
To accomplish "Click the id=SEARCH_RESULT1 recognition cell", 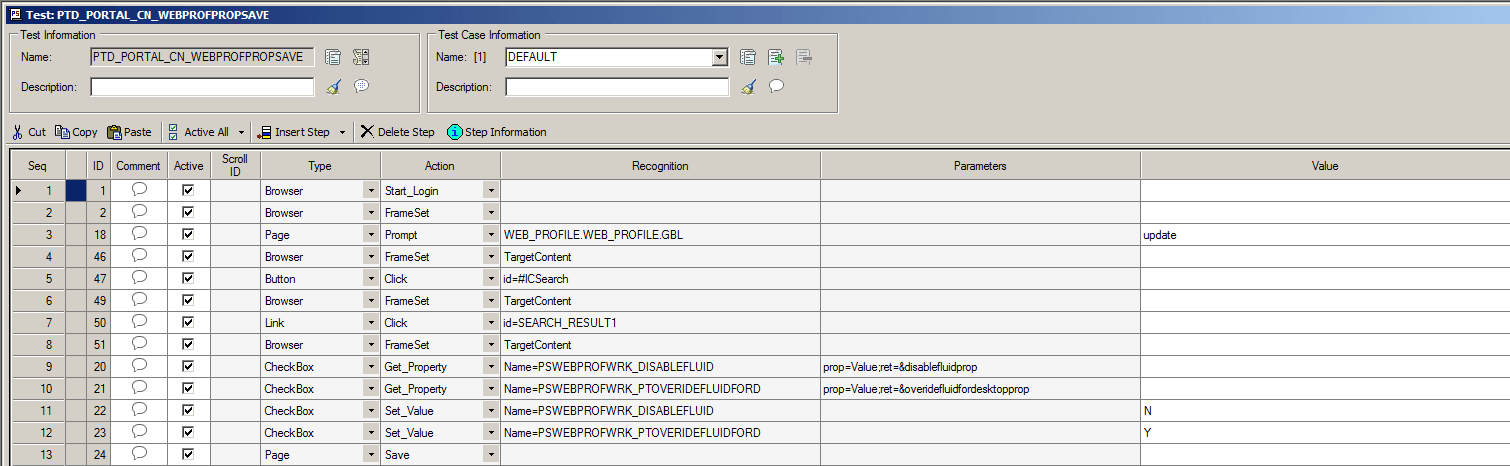I will (x=660, y=322).
